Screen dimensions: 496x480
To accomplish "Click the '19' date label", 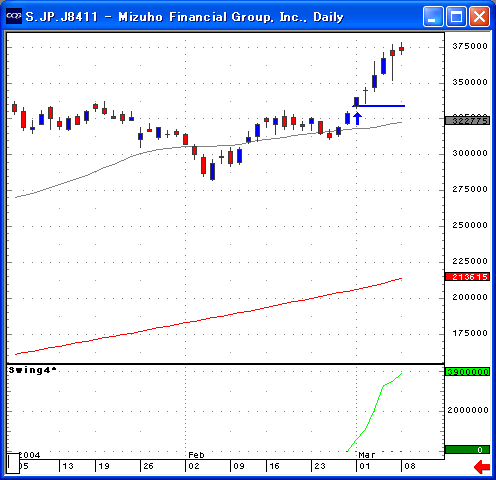I will coord(104,466).
